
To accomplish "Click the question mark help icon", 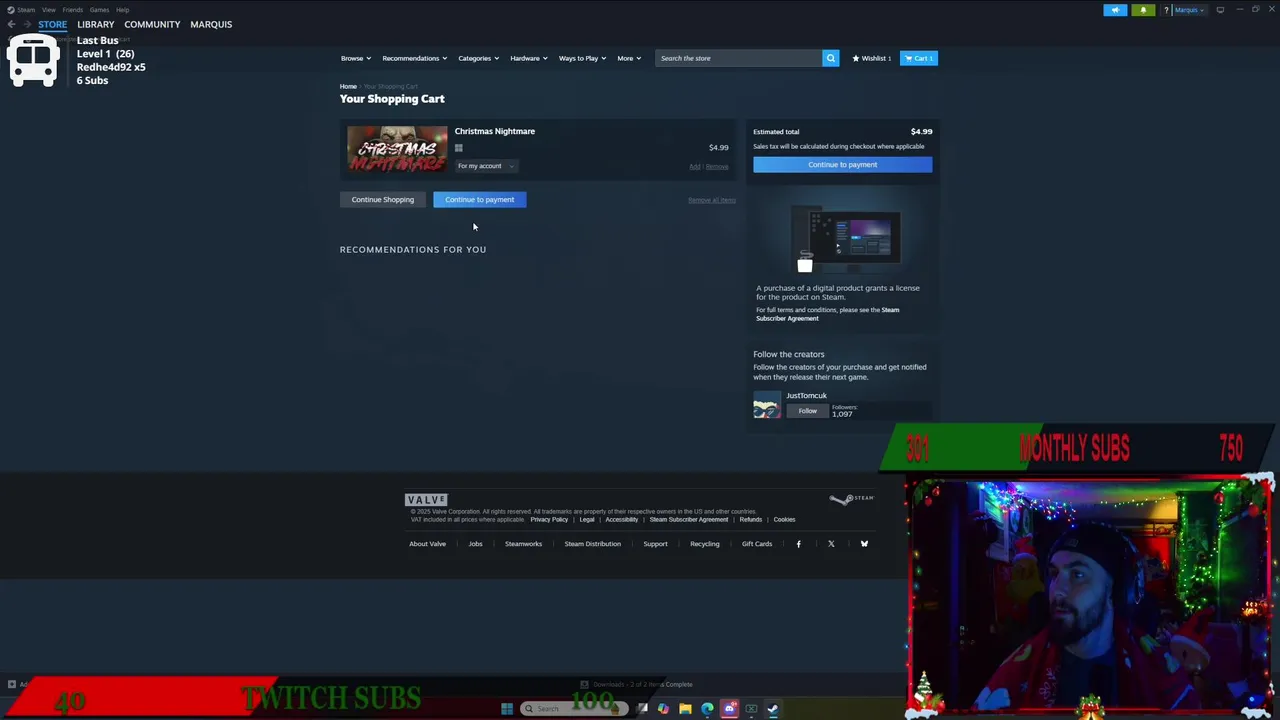I will [1166, 10].
